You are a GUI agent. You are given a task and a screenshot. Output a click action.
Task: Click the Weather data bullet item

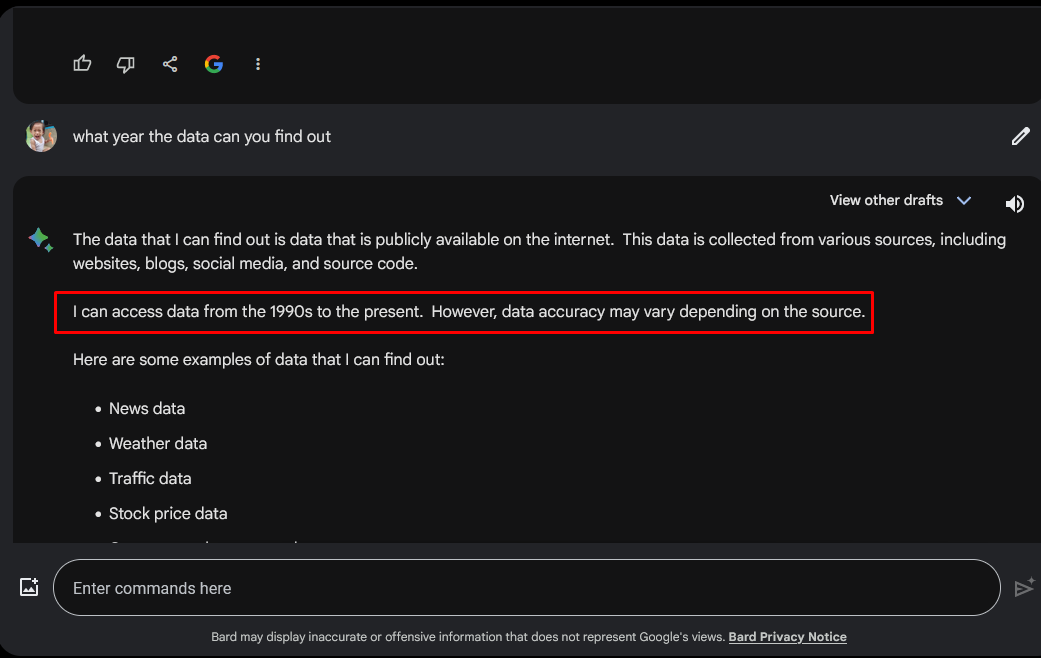(x=158, y=444)
